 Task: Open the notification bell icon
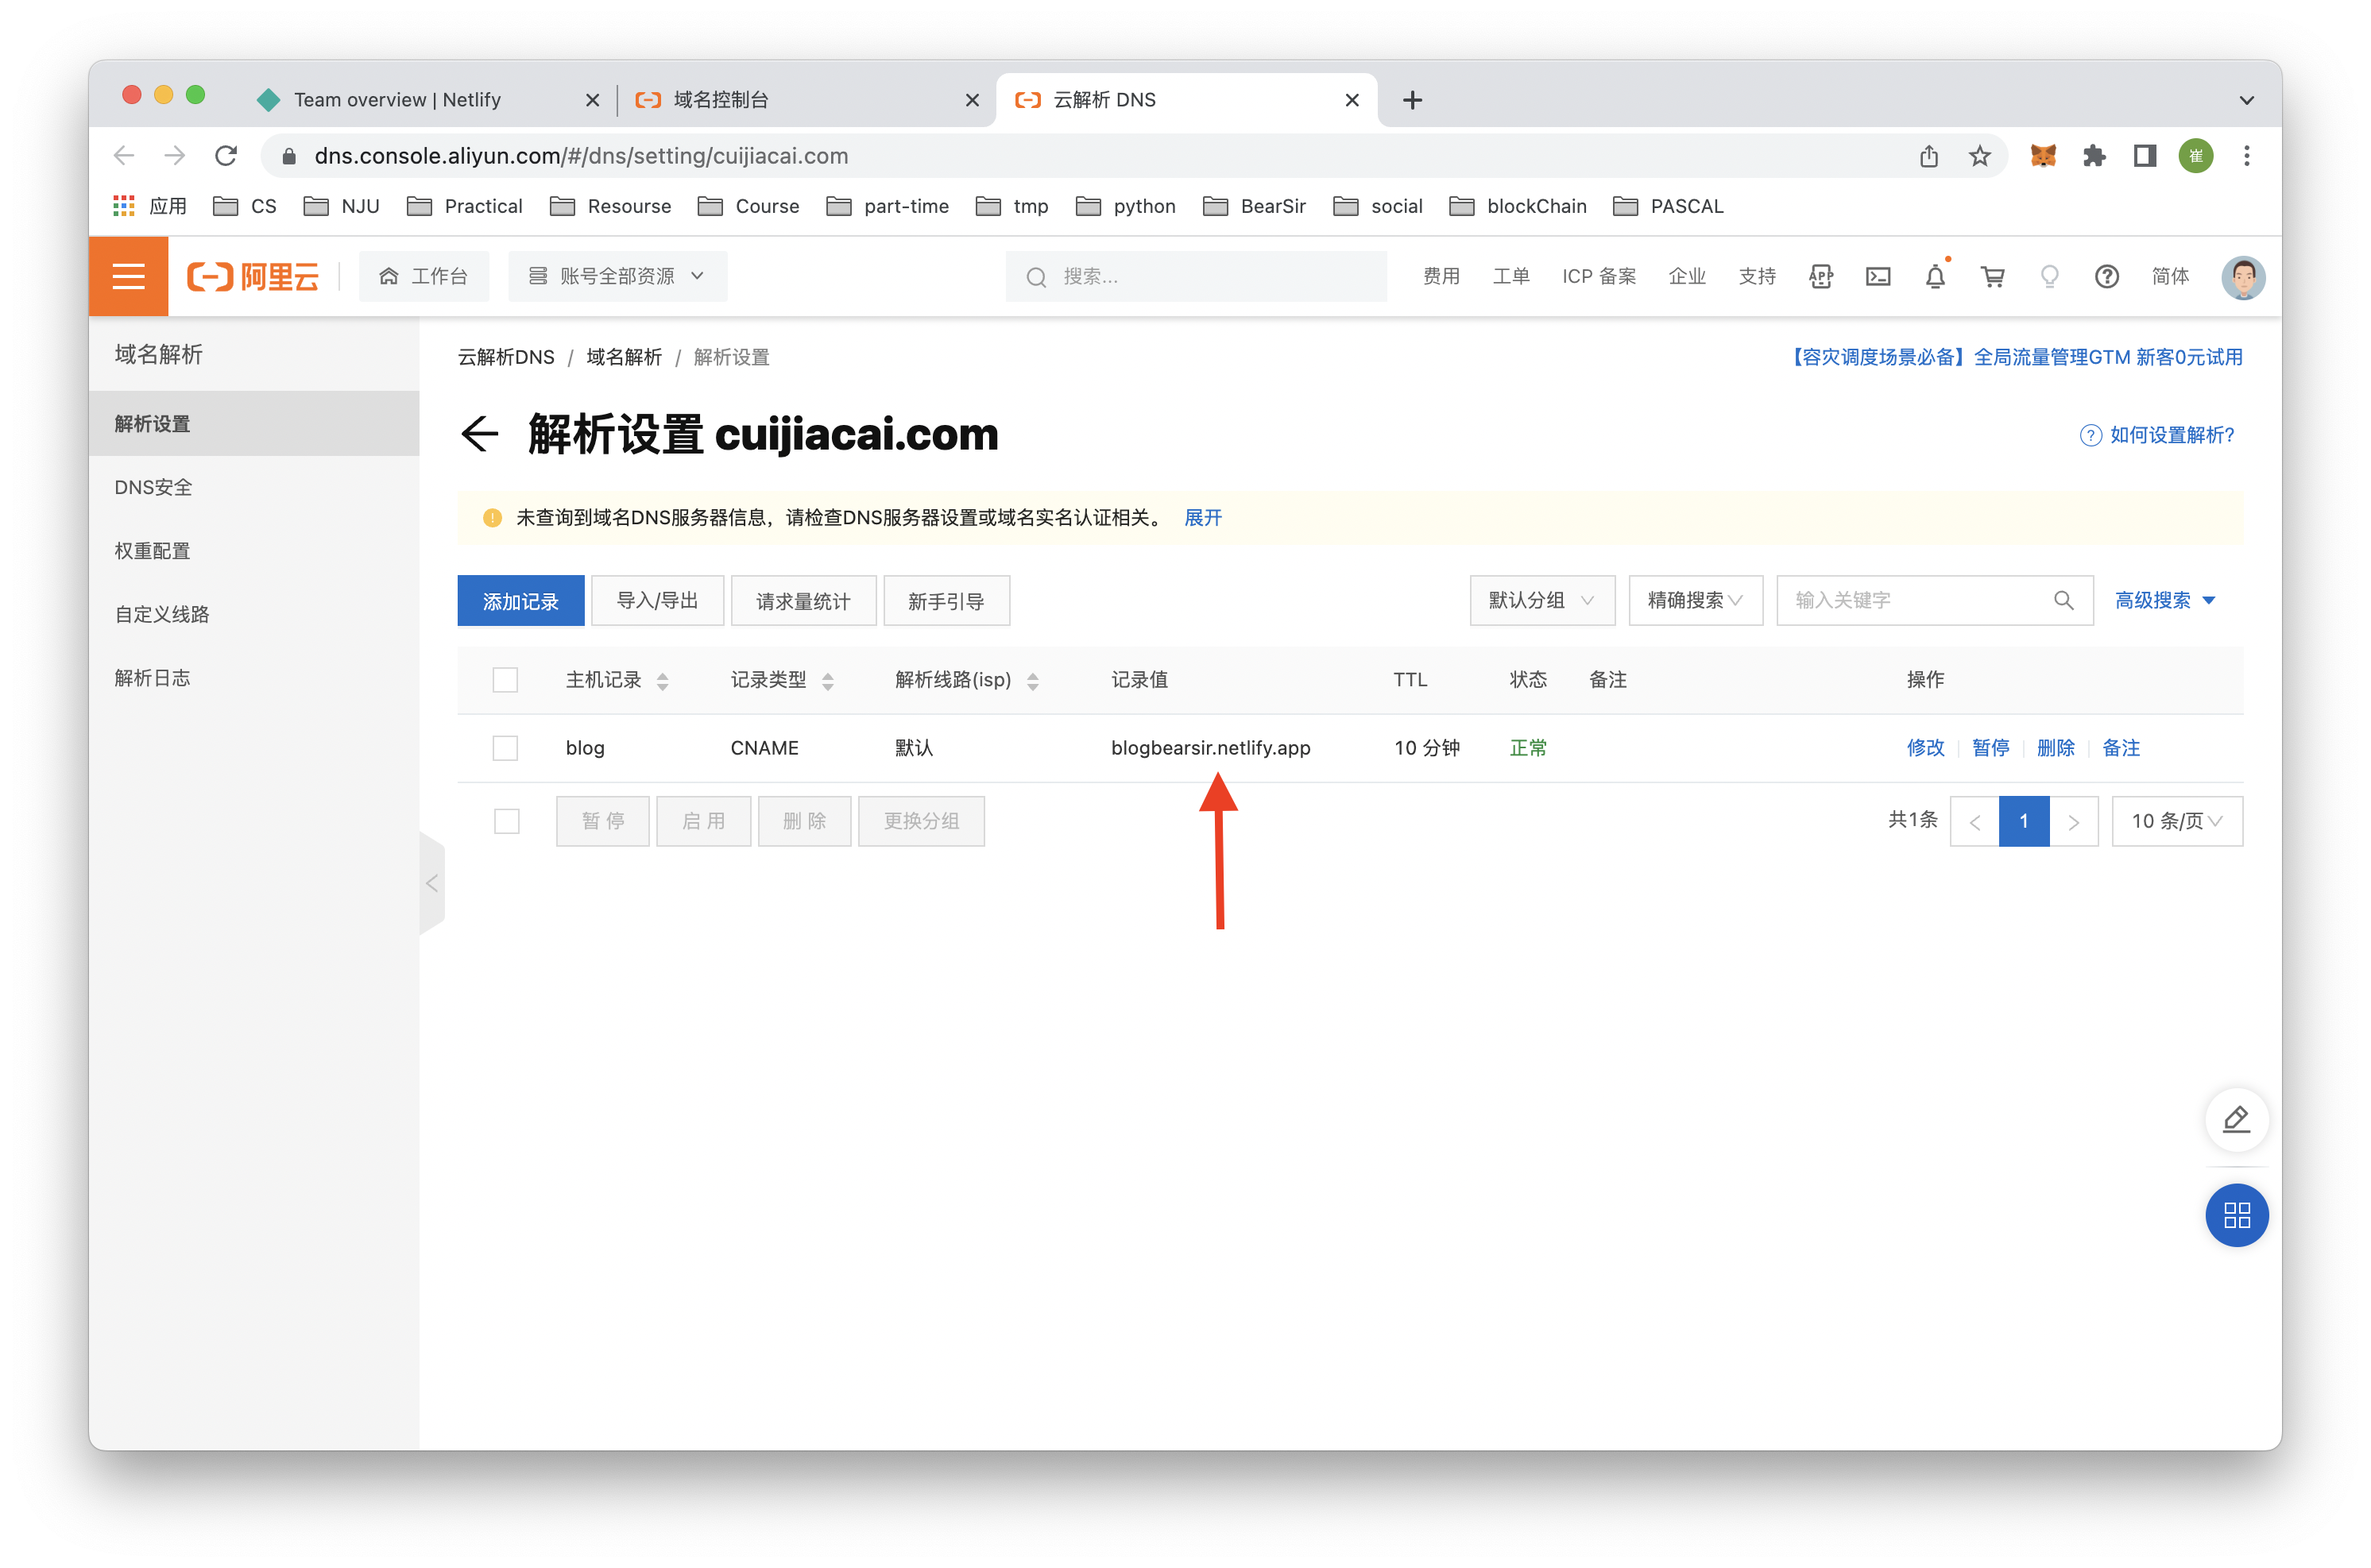pyautogui.click(x=1936, y=276)
